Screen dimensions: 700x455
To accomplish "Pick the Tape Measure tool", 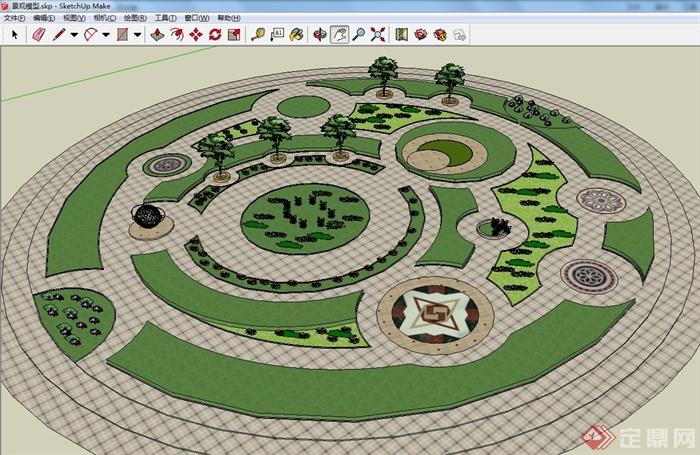I will click(x=258, y=34).
